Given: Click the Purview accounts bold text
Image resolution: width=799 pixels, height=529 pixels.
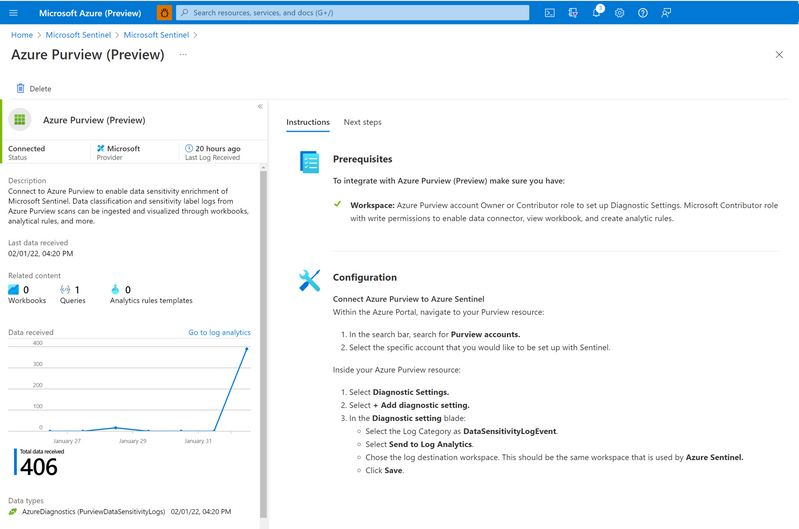Looking at the screenshot, I should [x=485, y=334].
